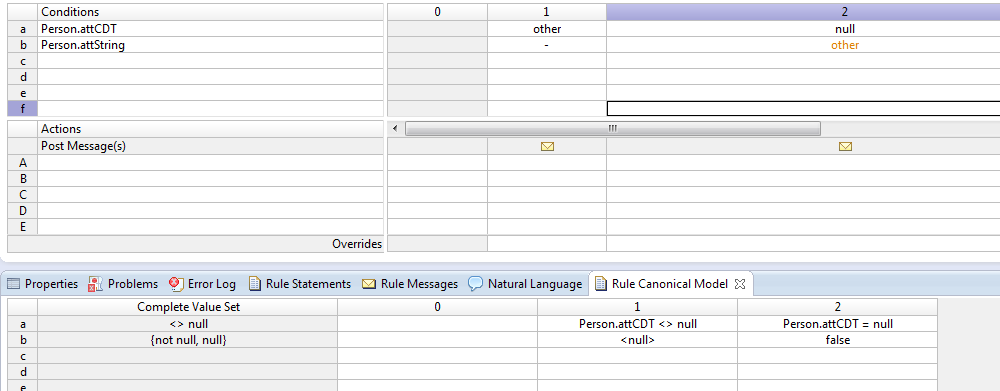Viewport: 1000px width, 391px height.
Task: Click the horizontal scrollbar thumb
Action: [x=613, y=129]
